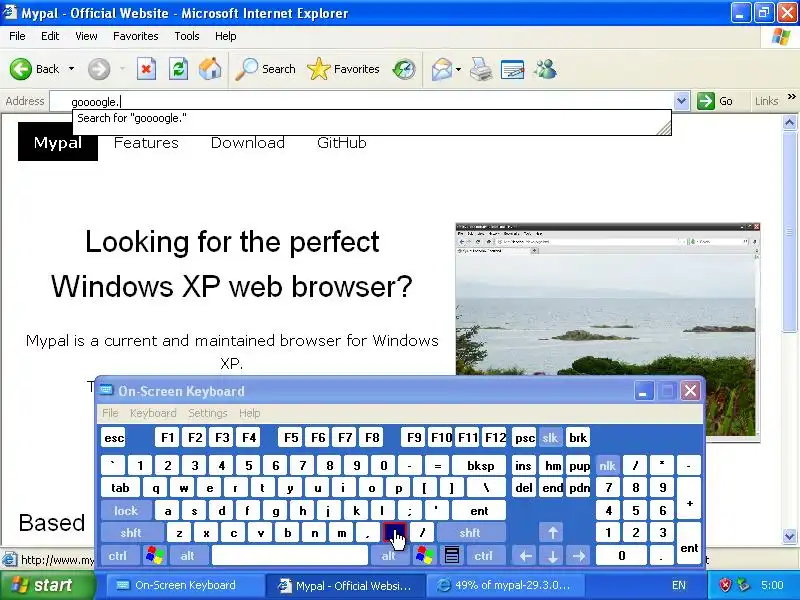Screen dimensions: 800x600
Task: Open the Messenger people icon
Action: 545,69
